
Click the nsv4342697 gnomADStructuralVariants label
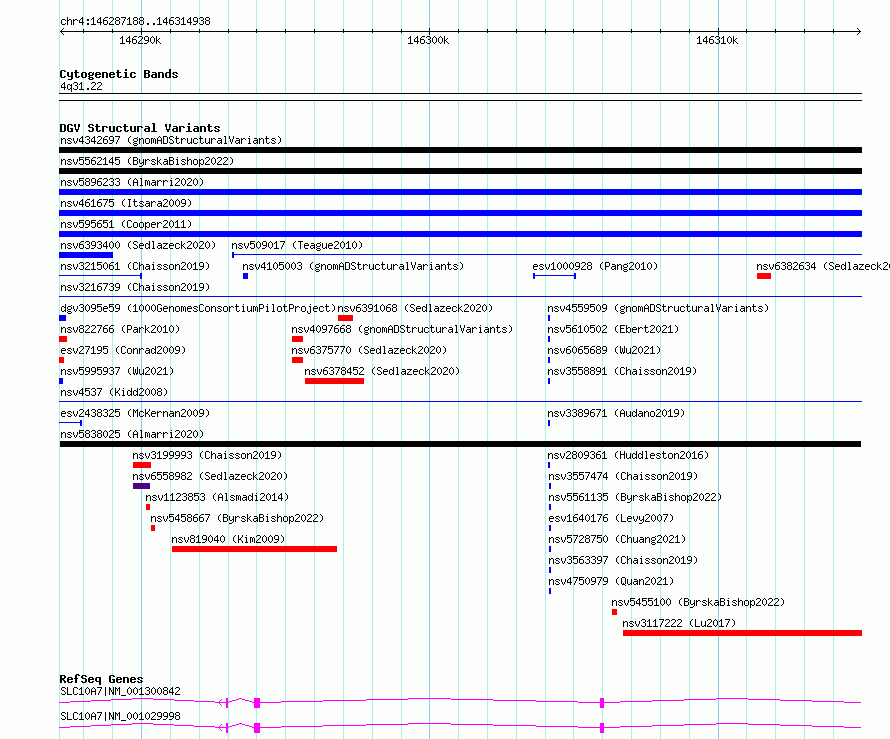pos(171,140)
